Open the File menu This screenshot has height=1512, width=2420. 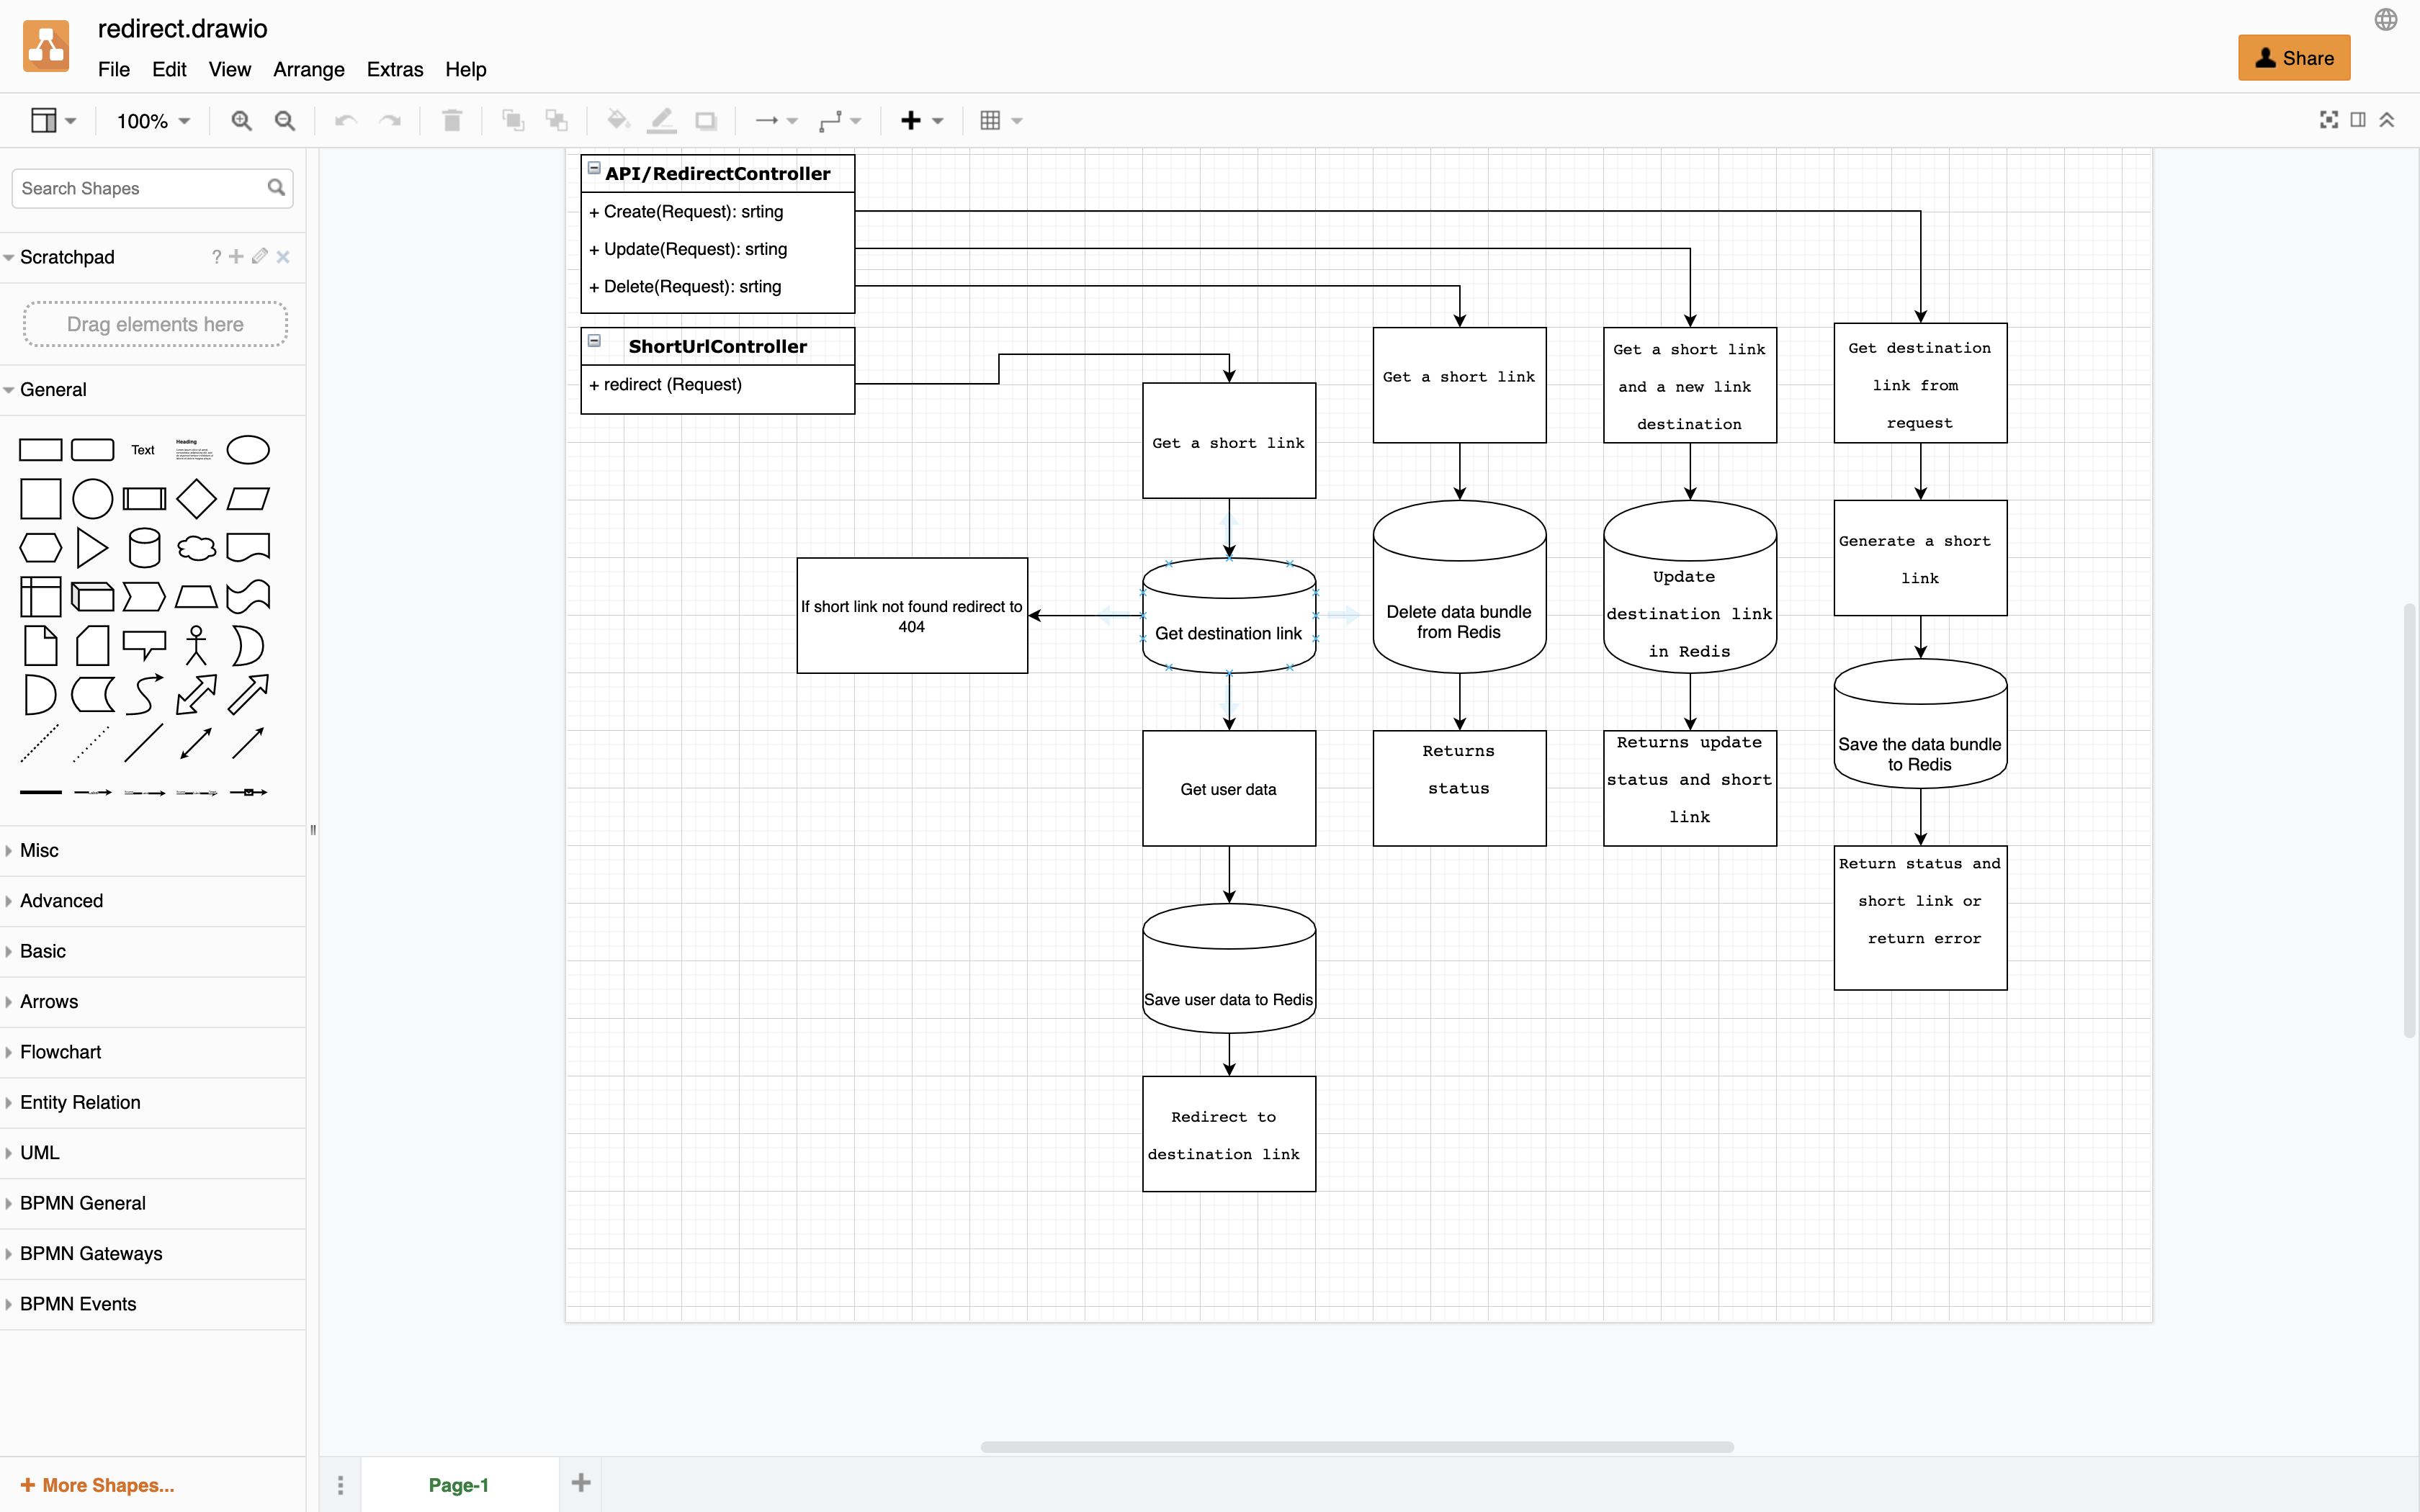[x=114, y=69]
